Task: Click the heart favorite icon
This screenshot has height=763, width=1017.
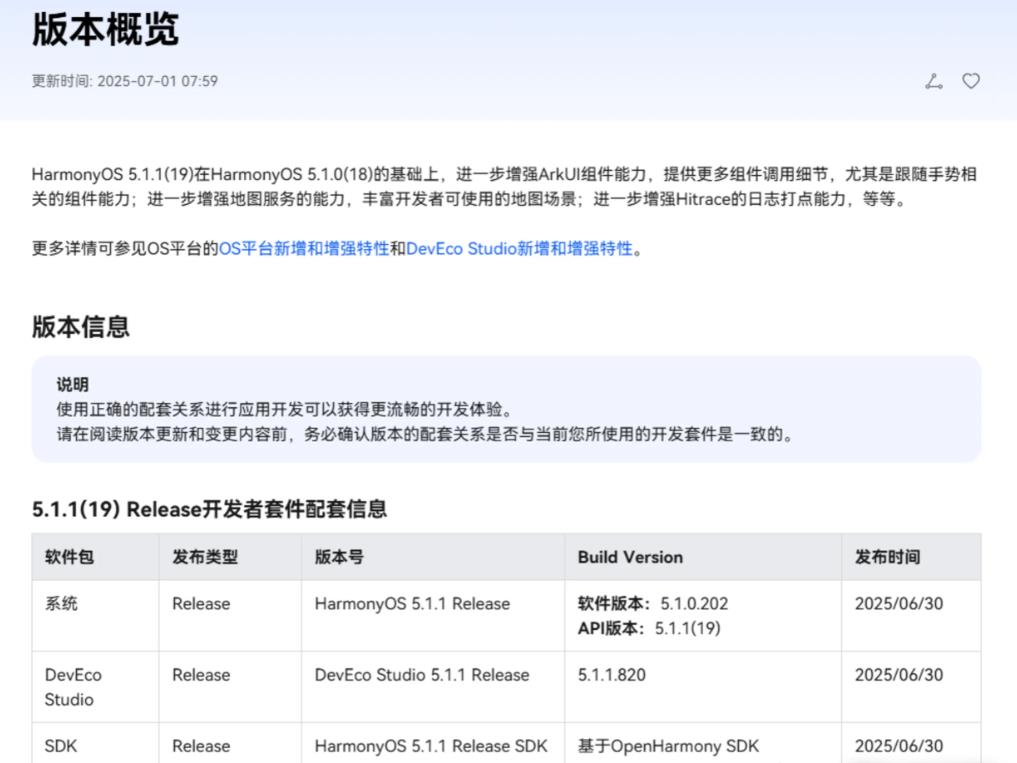Action: point(971,81)
